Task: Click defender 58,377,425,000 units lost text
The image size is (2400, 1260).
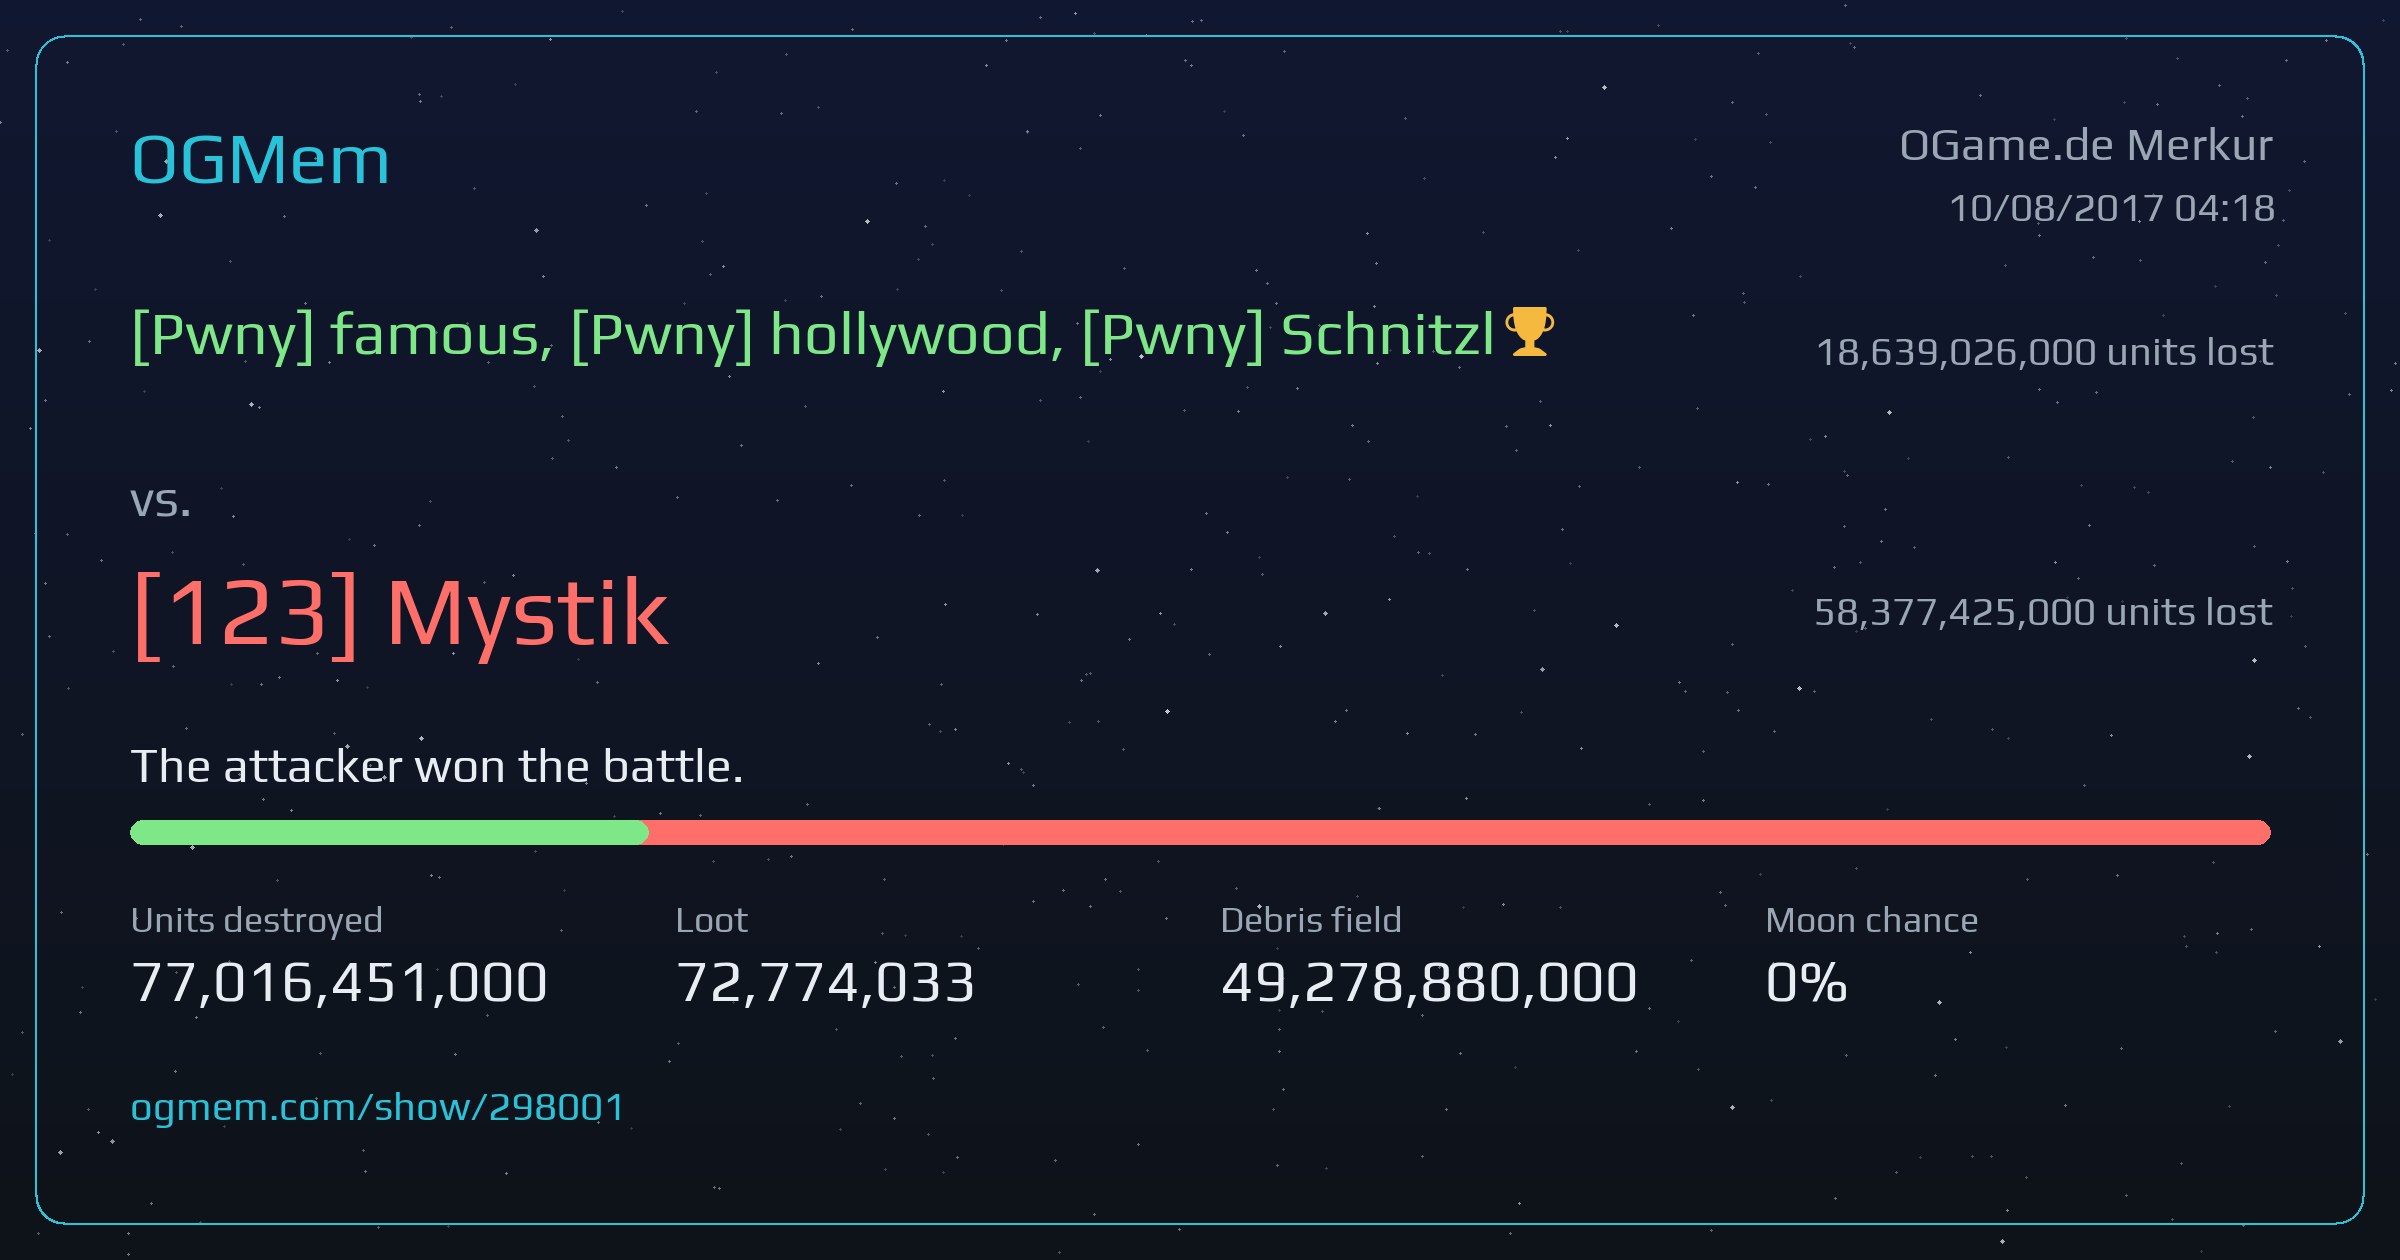Action: [x=2043, y=612]
